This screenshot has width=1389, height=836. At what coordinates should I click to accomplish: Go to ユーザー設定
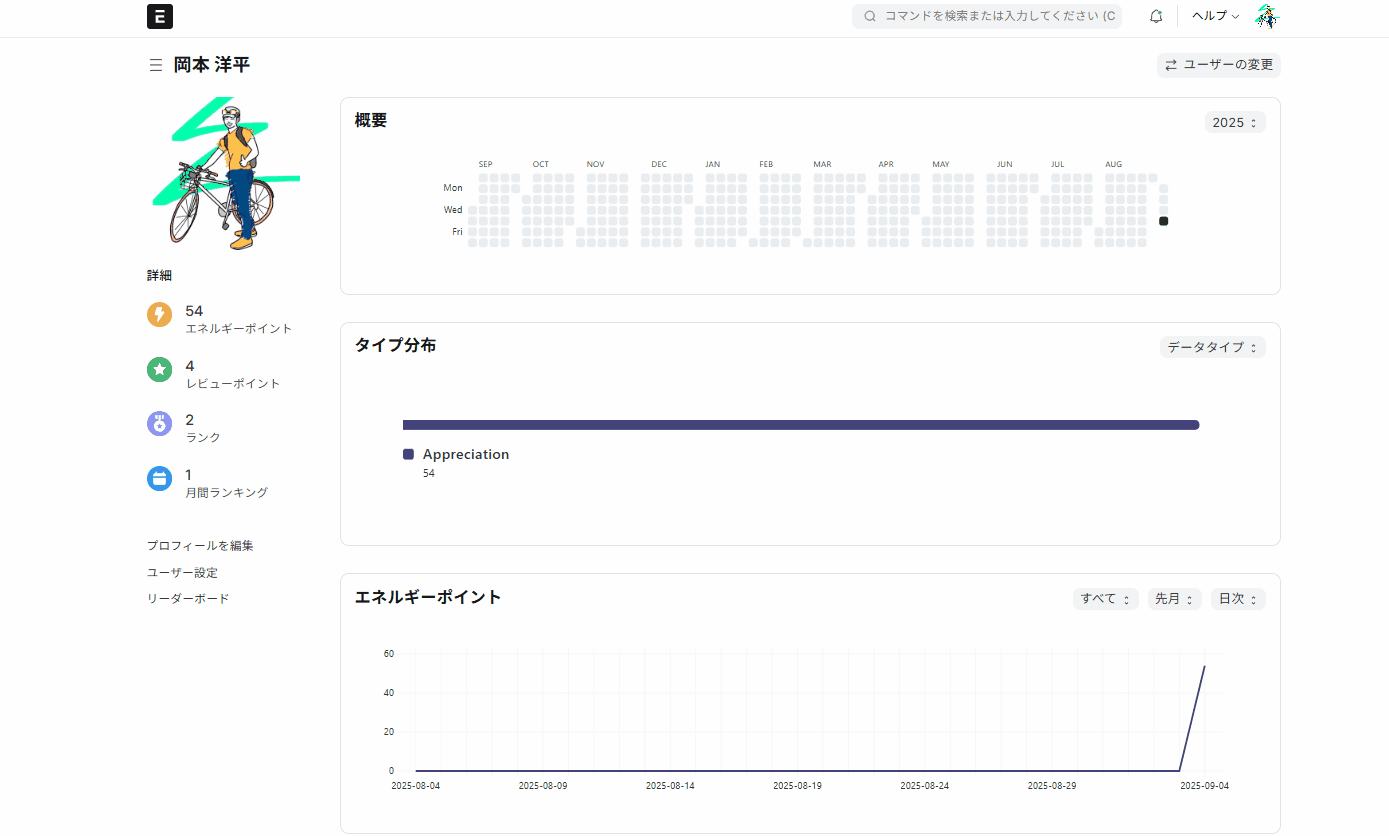tap(182, 573)
